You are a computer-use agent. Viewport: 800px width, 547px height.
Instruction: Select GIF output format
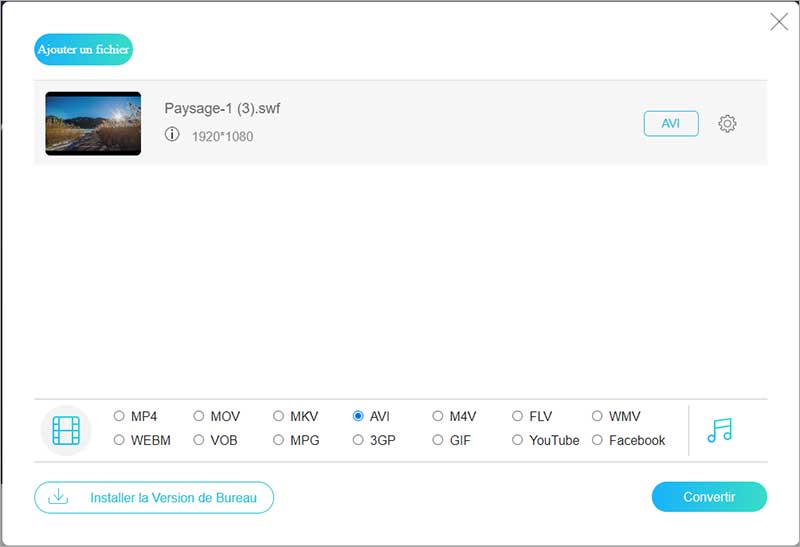439,440
